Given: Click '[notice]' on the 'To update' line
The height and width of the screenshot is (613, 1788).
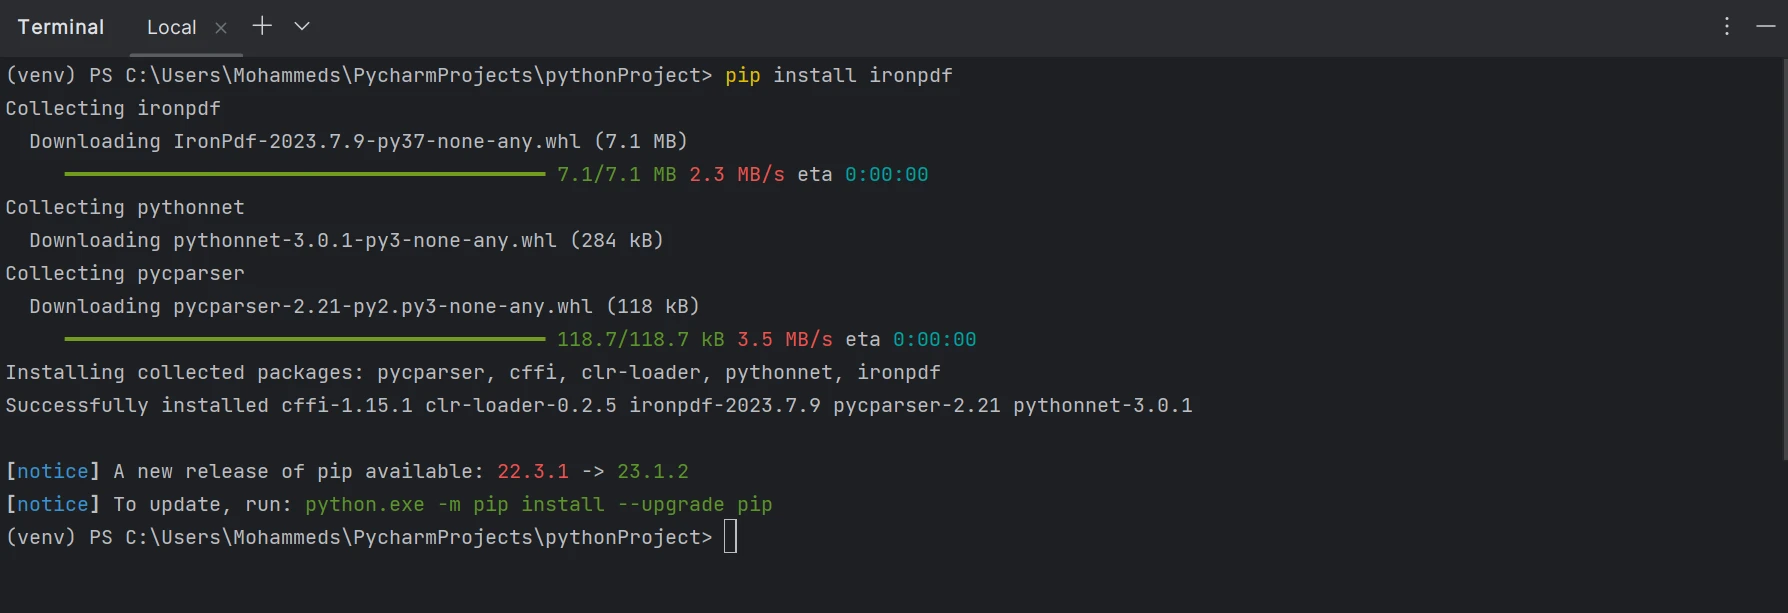Looking at the screenshot, I should [x=53, y=504].
